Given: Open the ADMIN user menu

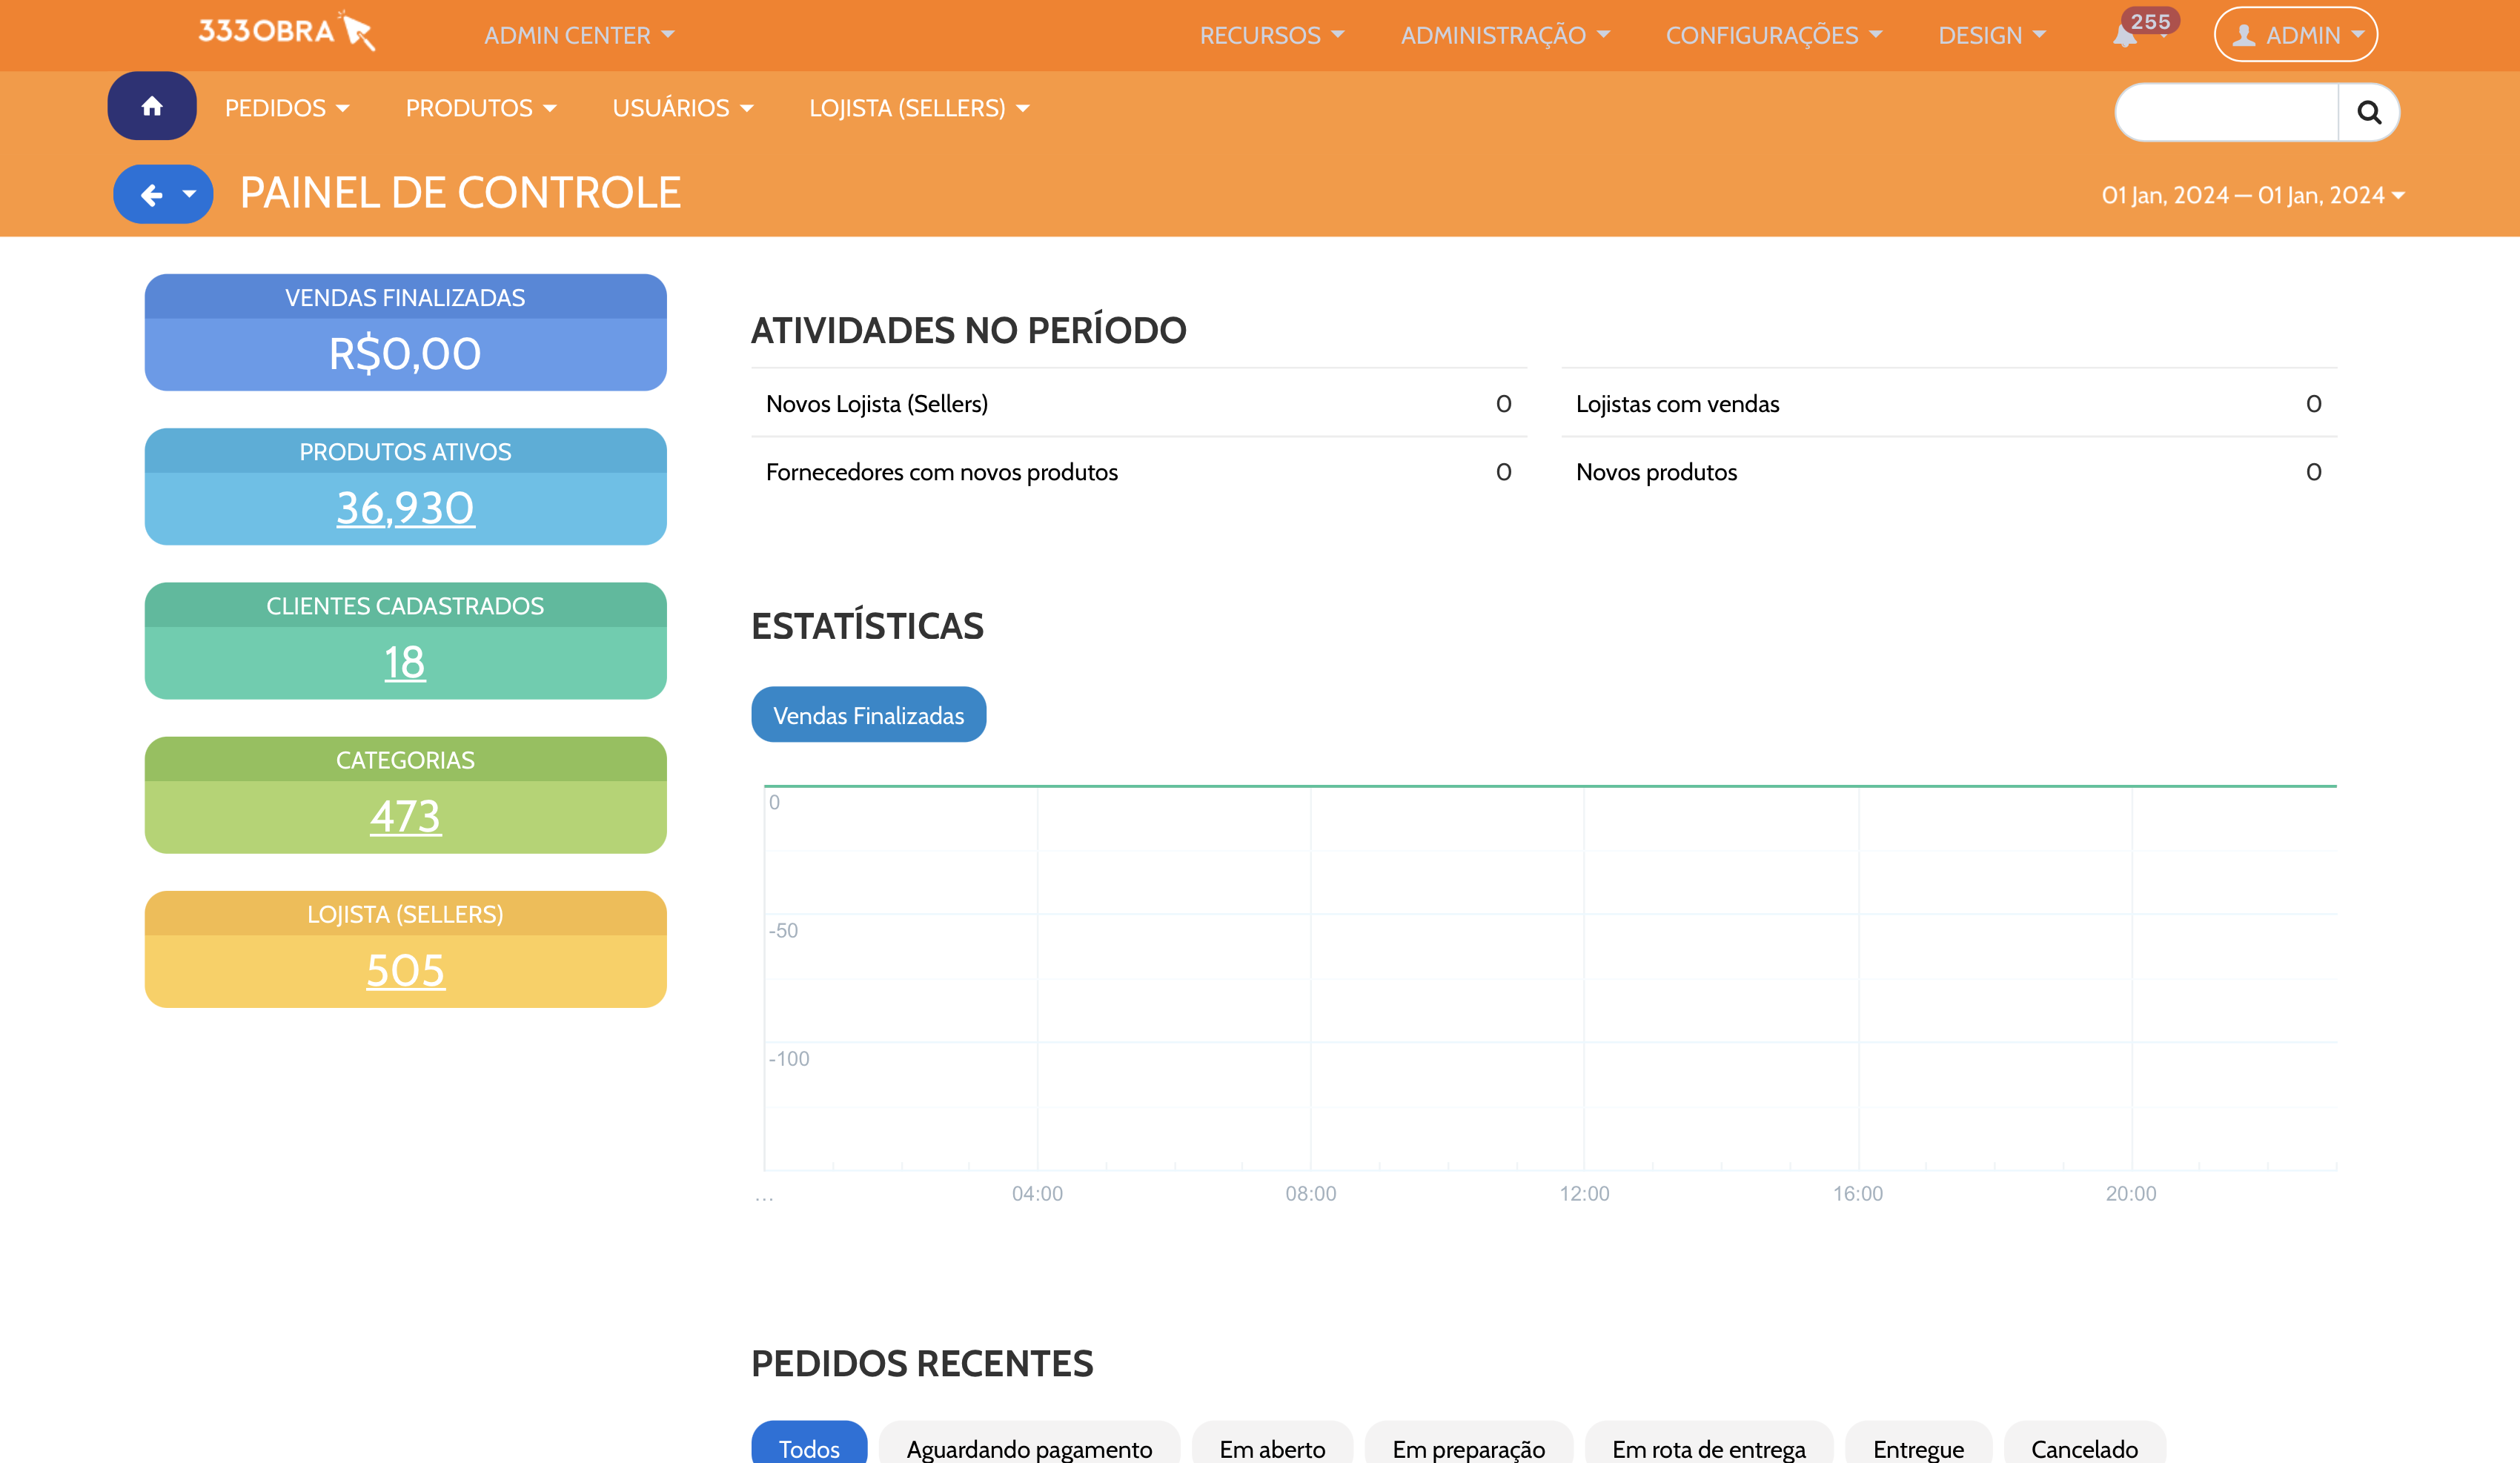Looking at the screenshot, I should tap(2295, 35).
